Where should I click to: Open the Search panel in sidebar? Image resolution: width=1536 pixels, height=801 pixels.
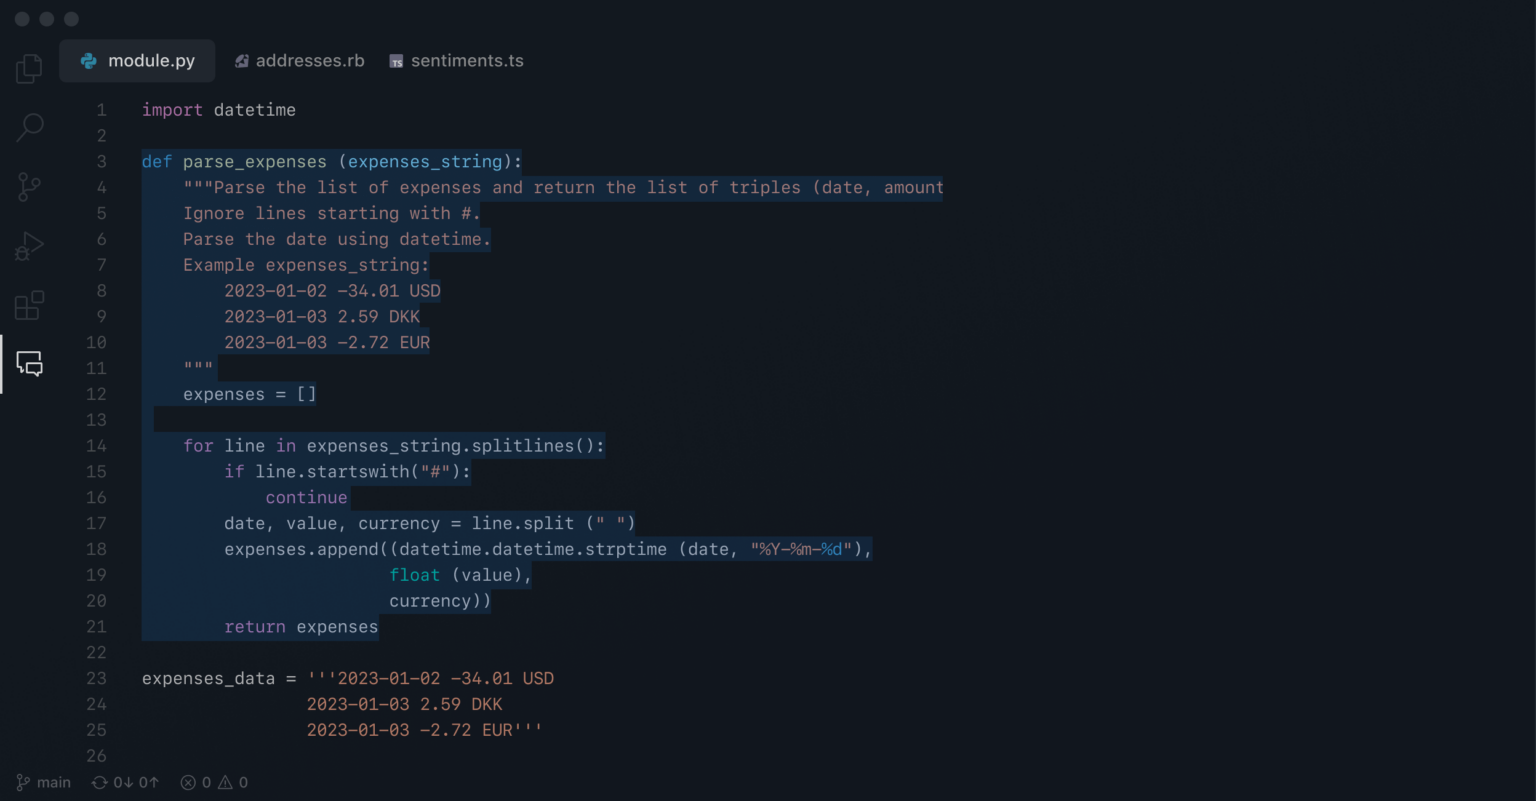click(30, 127)
